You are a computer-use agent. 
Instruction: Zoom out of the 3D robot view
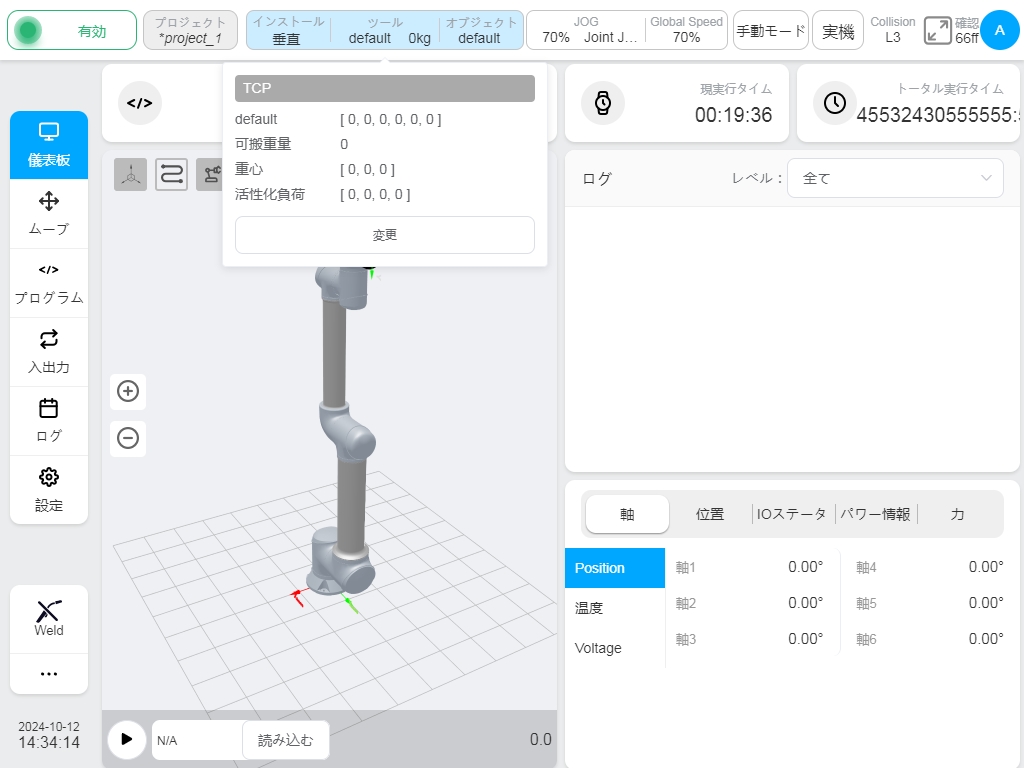point(128,438)
